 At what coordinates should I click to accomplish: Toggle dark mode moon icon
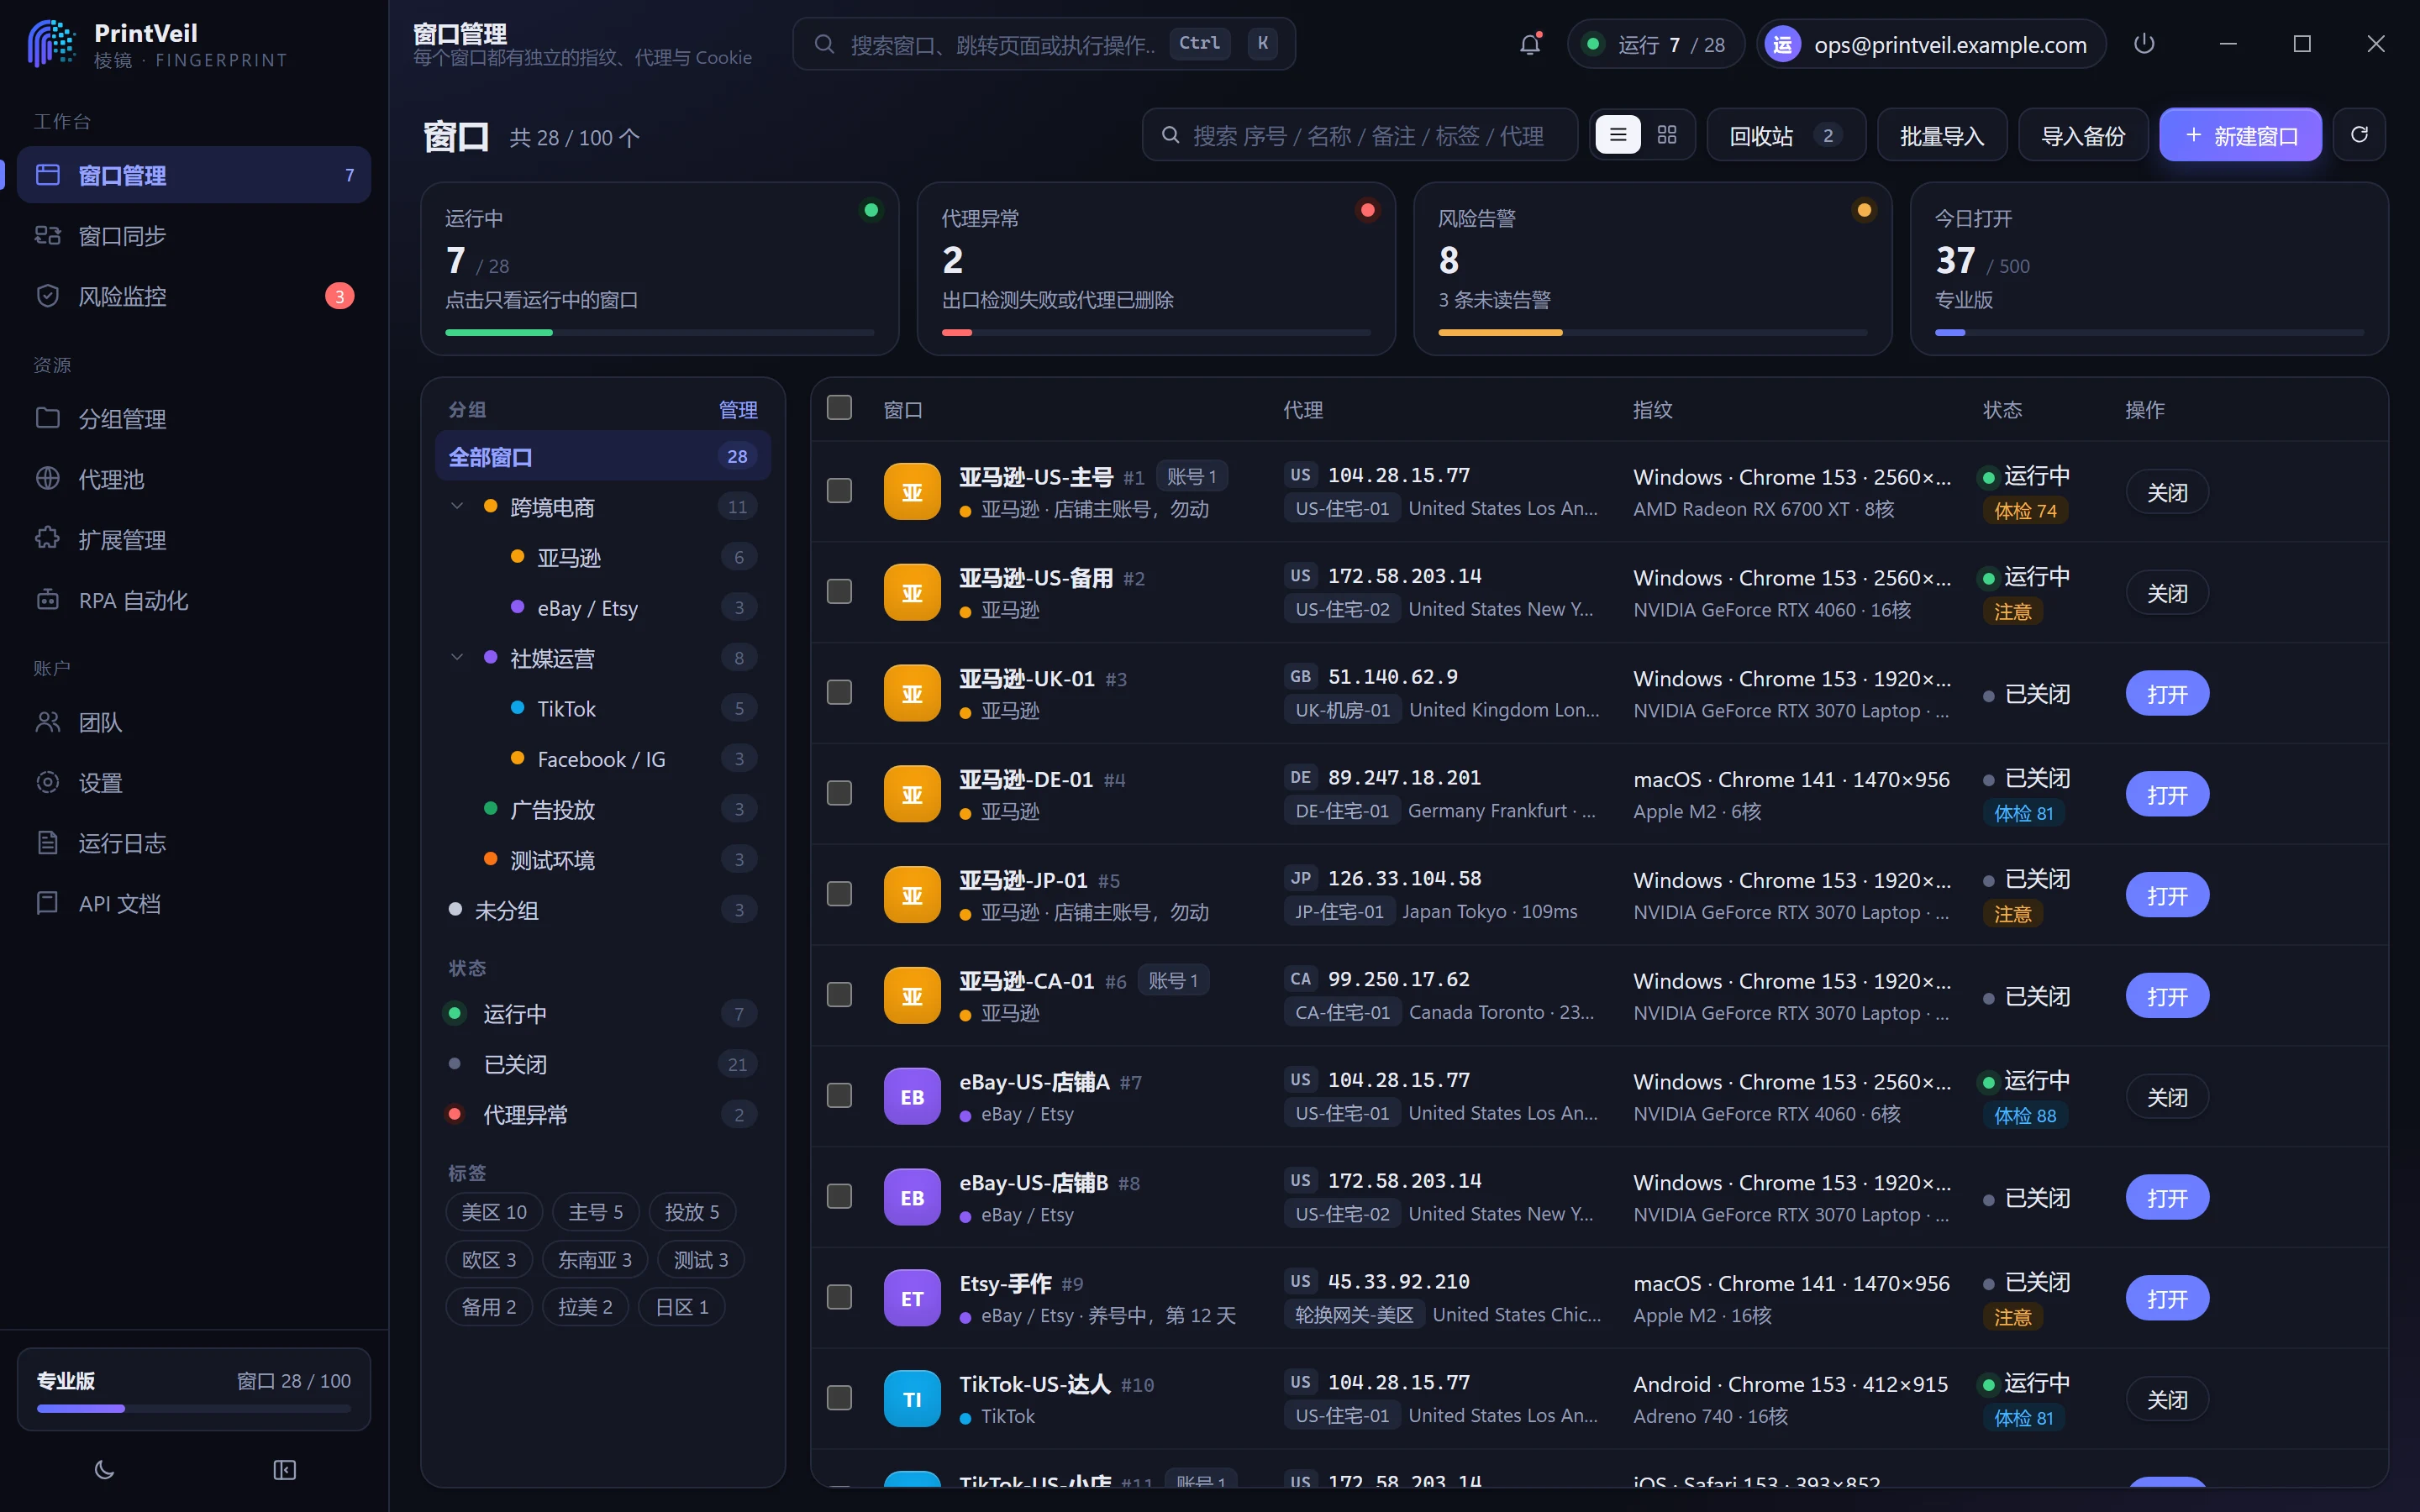tap(104, 1469)
